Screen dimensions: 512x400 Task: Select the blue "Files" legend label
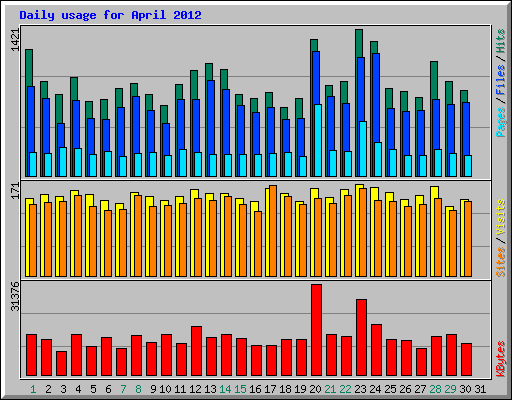(500, 80)
